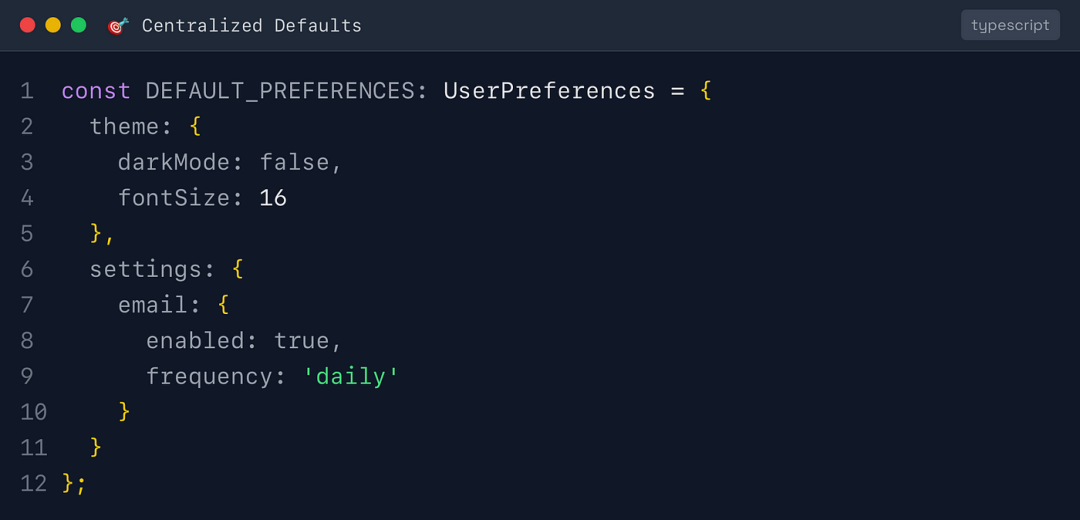
Task: Click line number 1 in the gutter
Action: pos(27,91)
